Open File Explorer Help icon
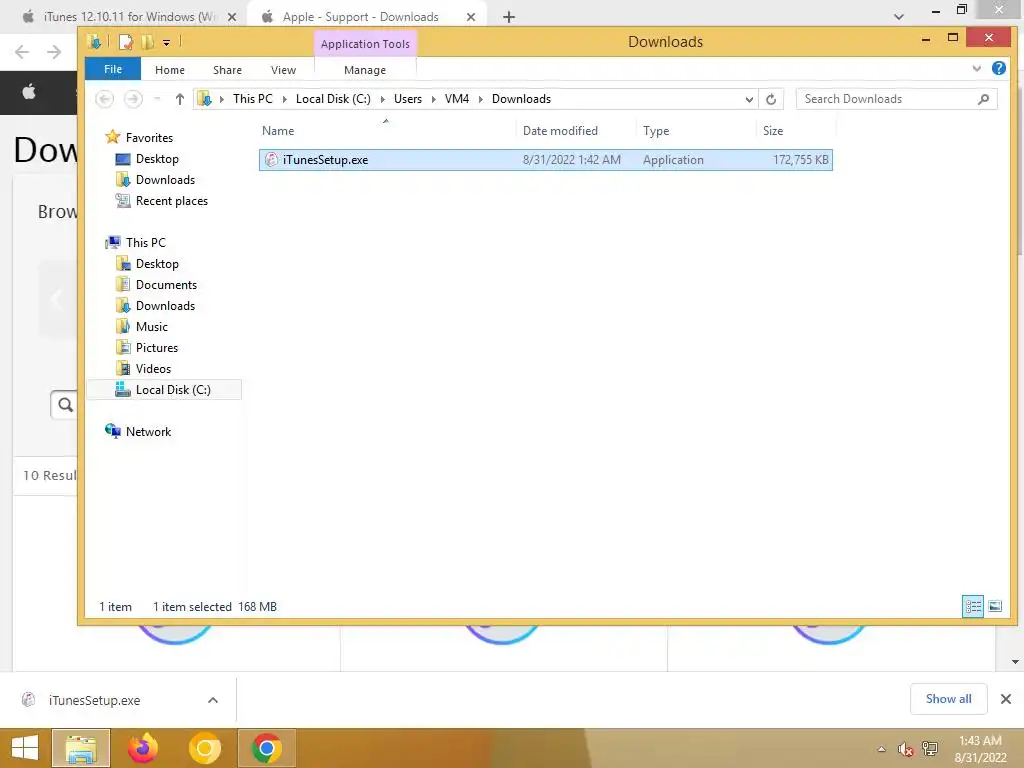The image size is (1024, 768). click(999, 68)
